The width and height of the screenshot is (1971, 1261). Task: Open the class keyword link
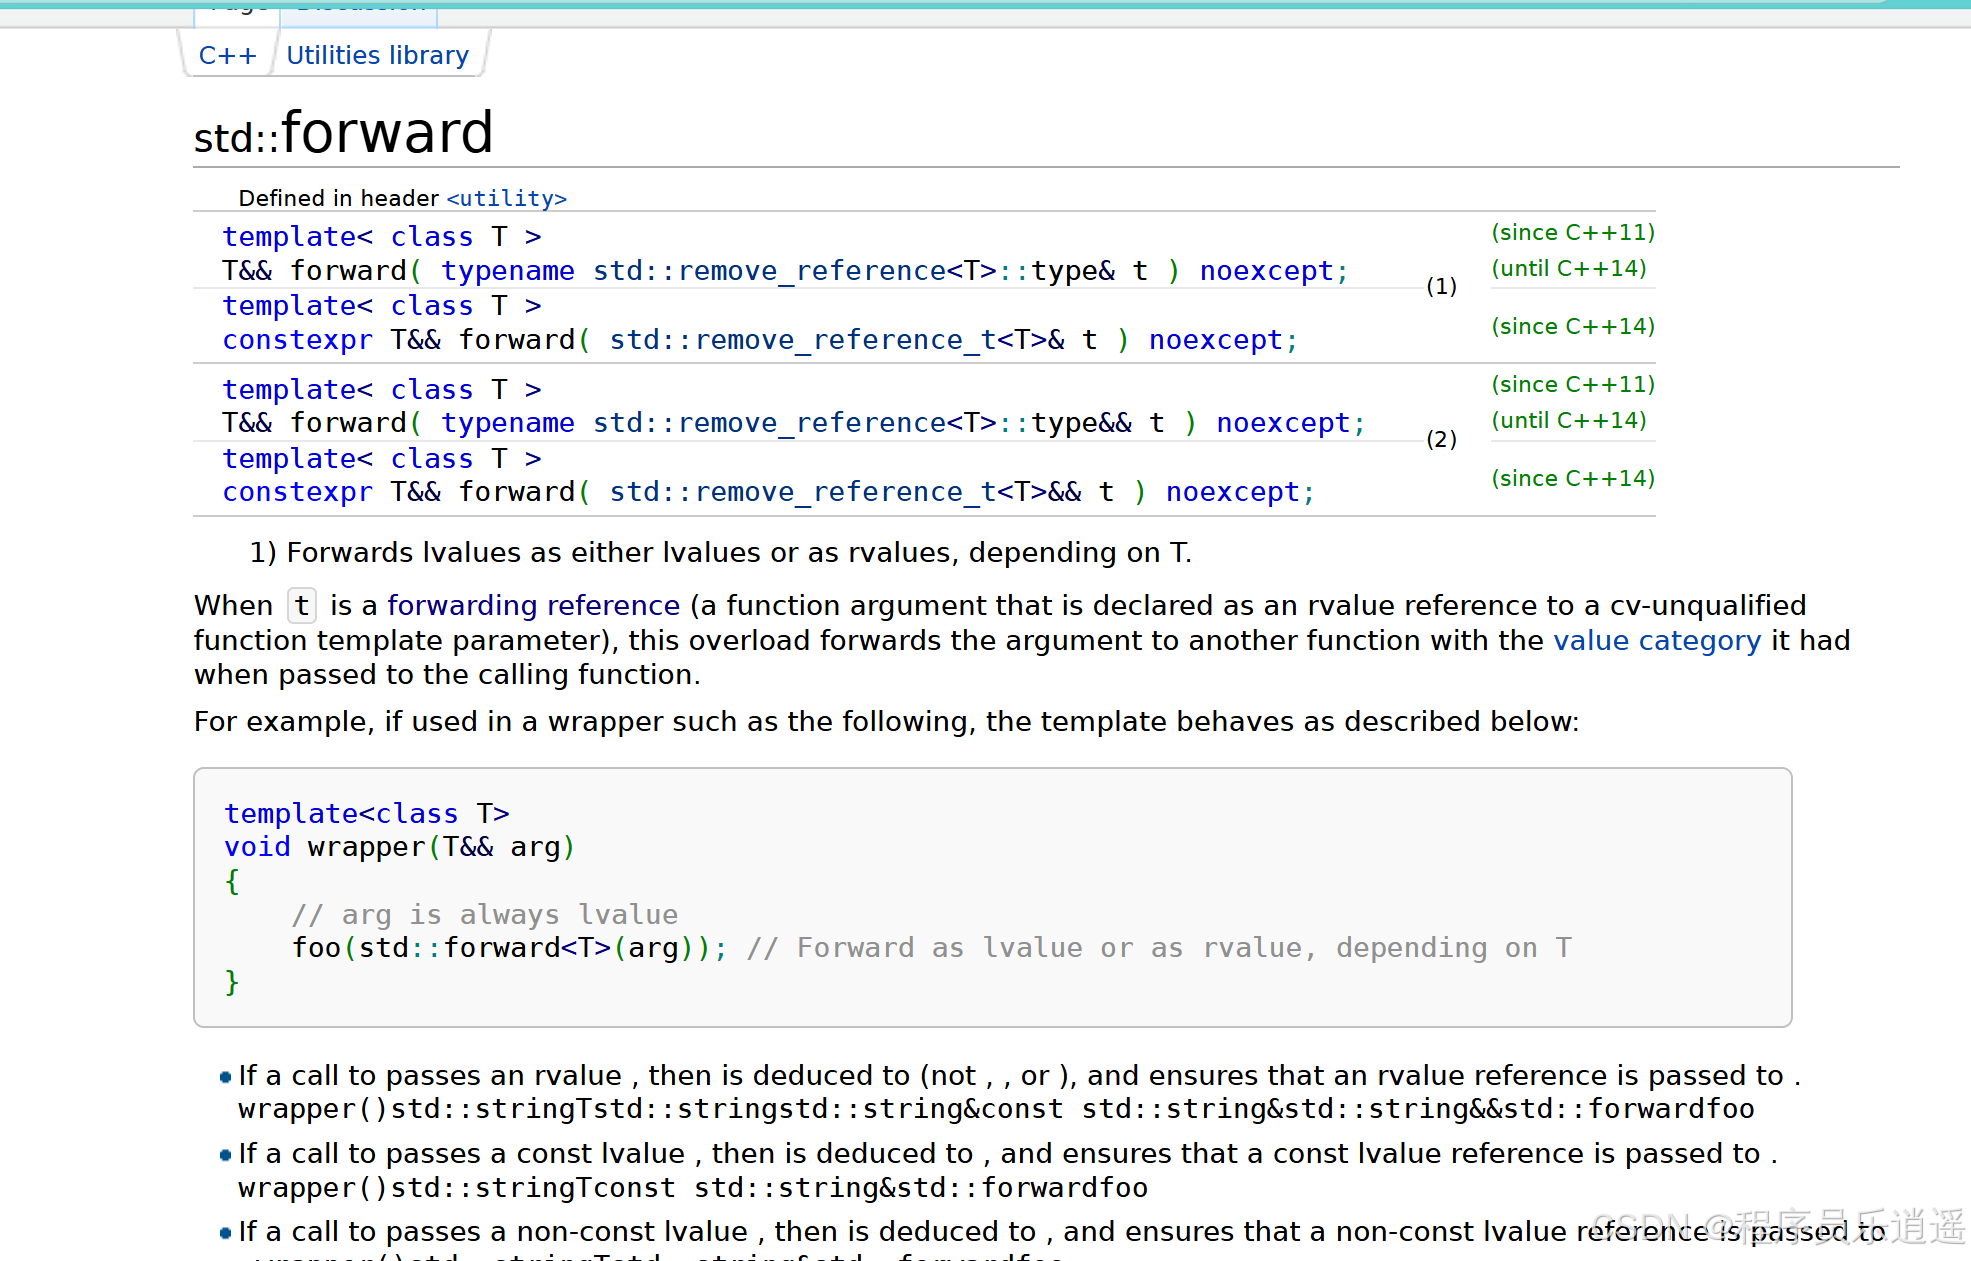(x=431, y=236)
